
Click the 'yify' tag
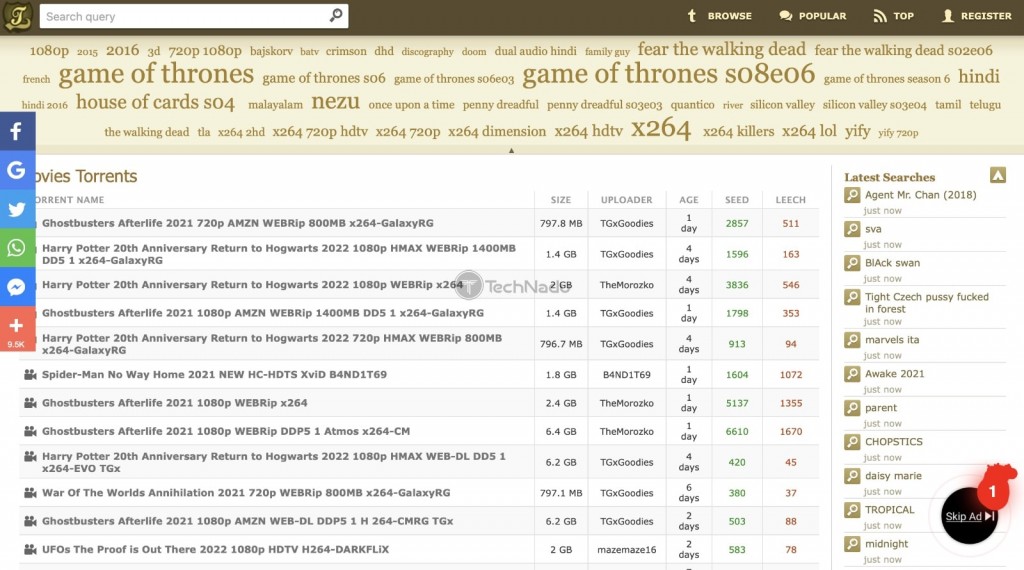857,131
